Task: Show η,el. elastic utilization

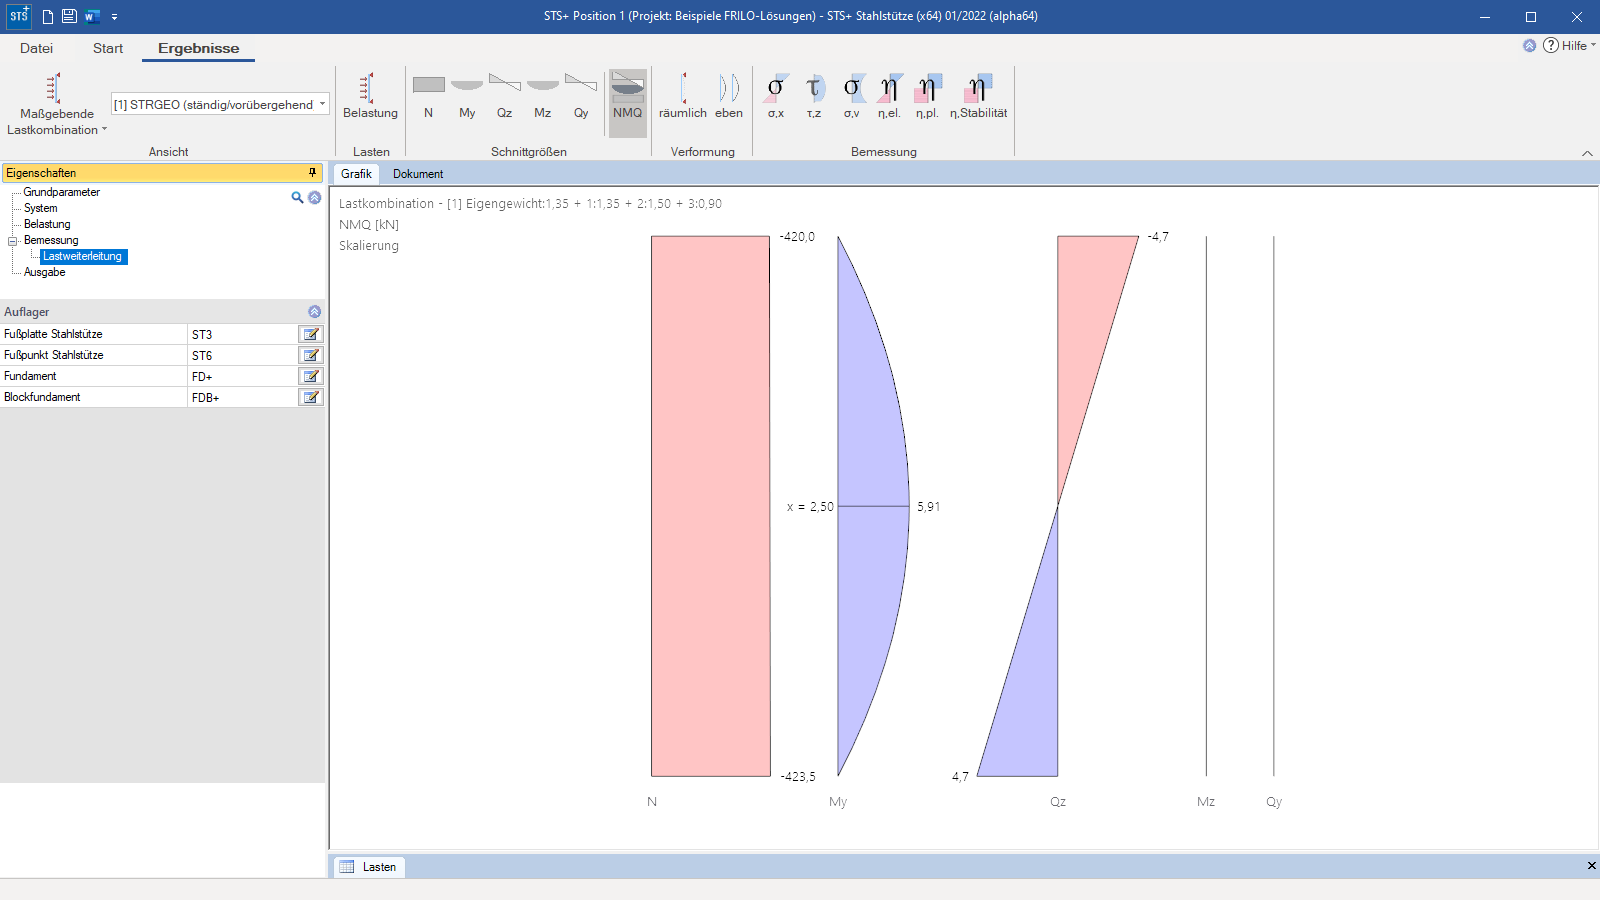Action: (x=889, y=97)
